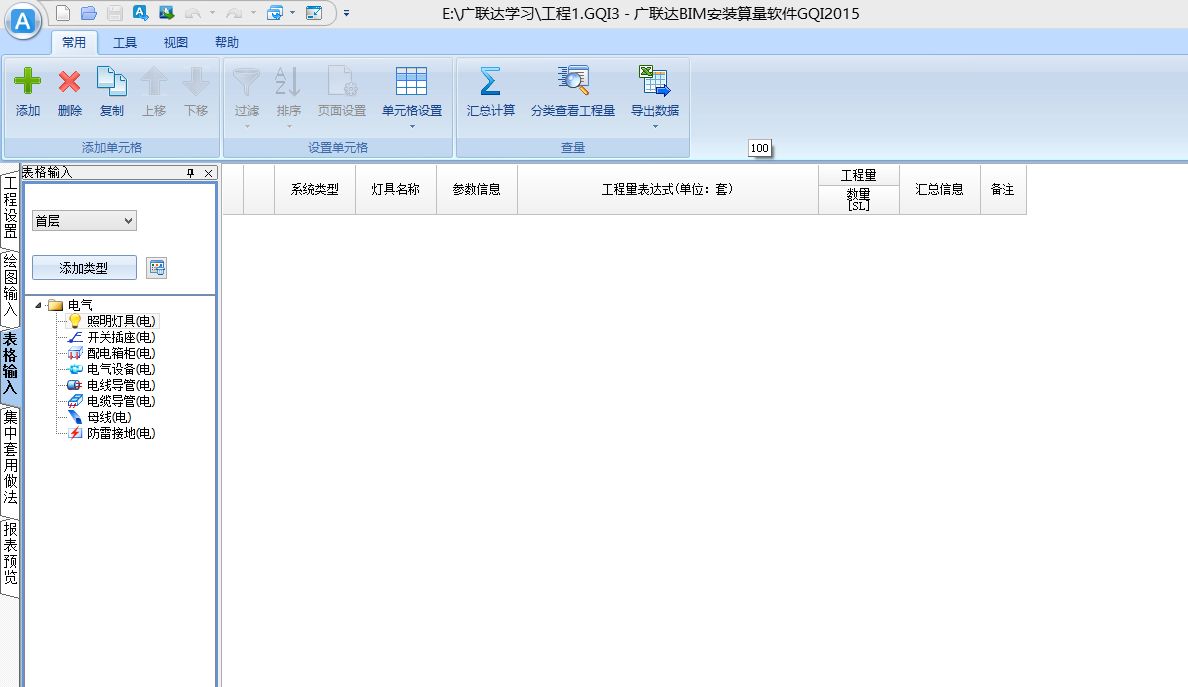Click the 参数信息 column header
The image size is (1188, 687).
click(477, 189)
